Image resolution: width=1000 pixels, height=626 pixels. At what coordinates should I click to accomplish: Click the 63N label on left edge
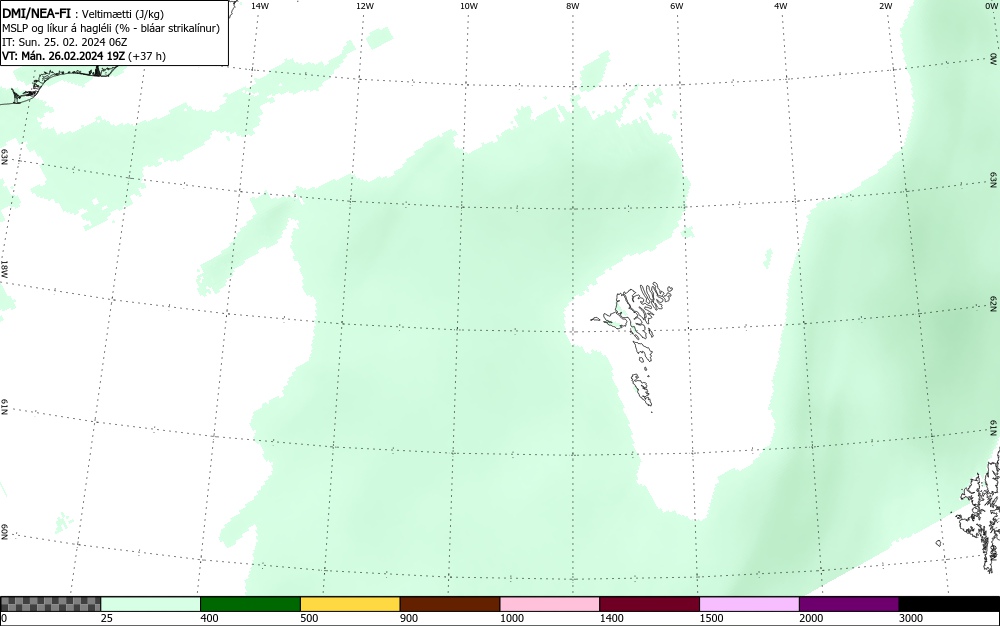click(4, 157)
